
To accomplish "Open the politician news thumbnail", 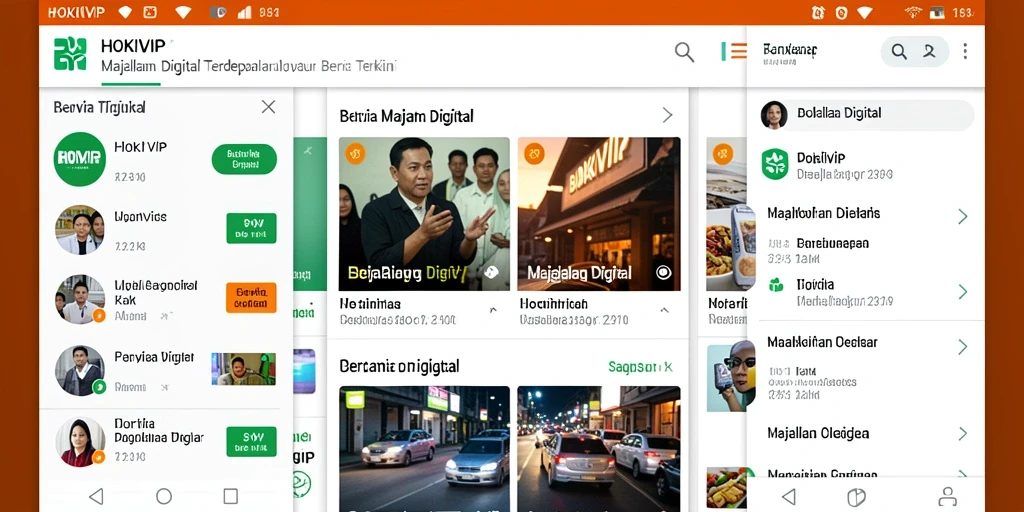I will [x=424, y=214].
